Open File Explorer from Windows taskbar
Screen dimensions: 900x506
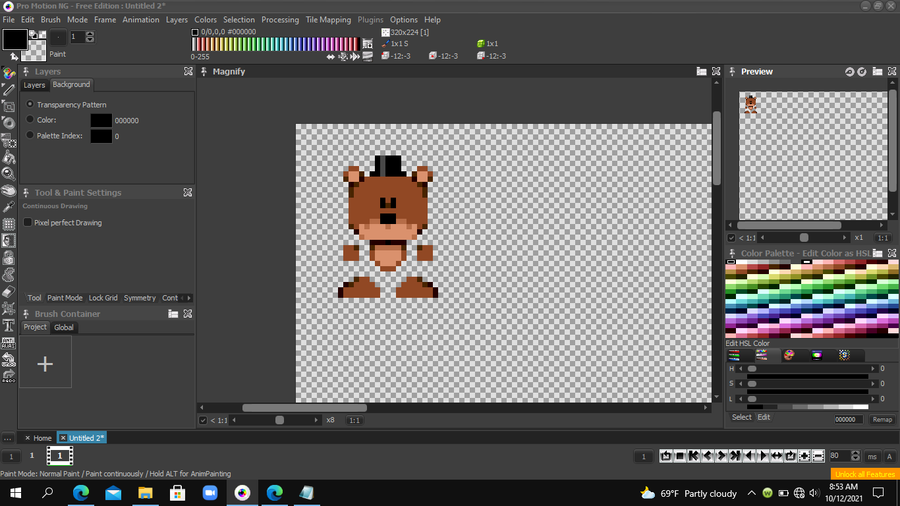coord(145,493)
